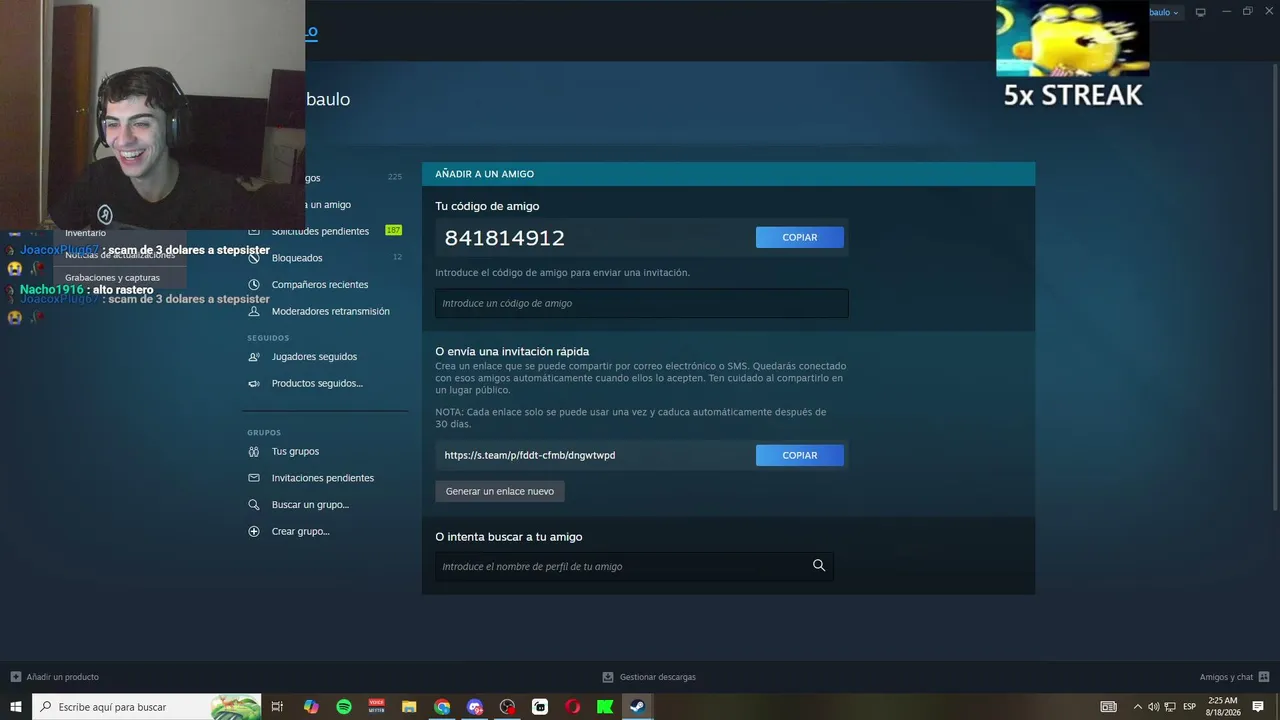Image resolution: width=1280 pixels, height=720 pixels.
Task: Open Invitaciones pendientes for groups
Action: click(x=323, y=478)
